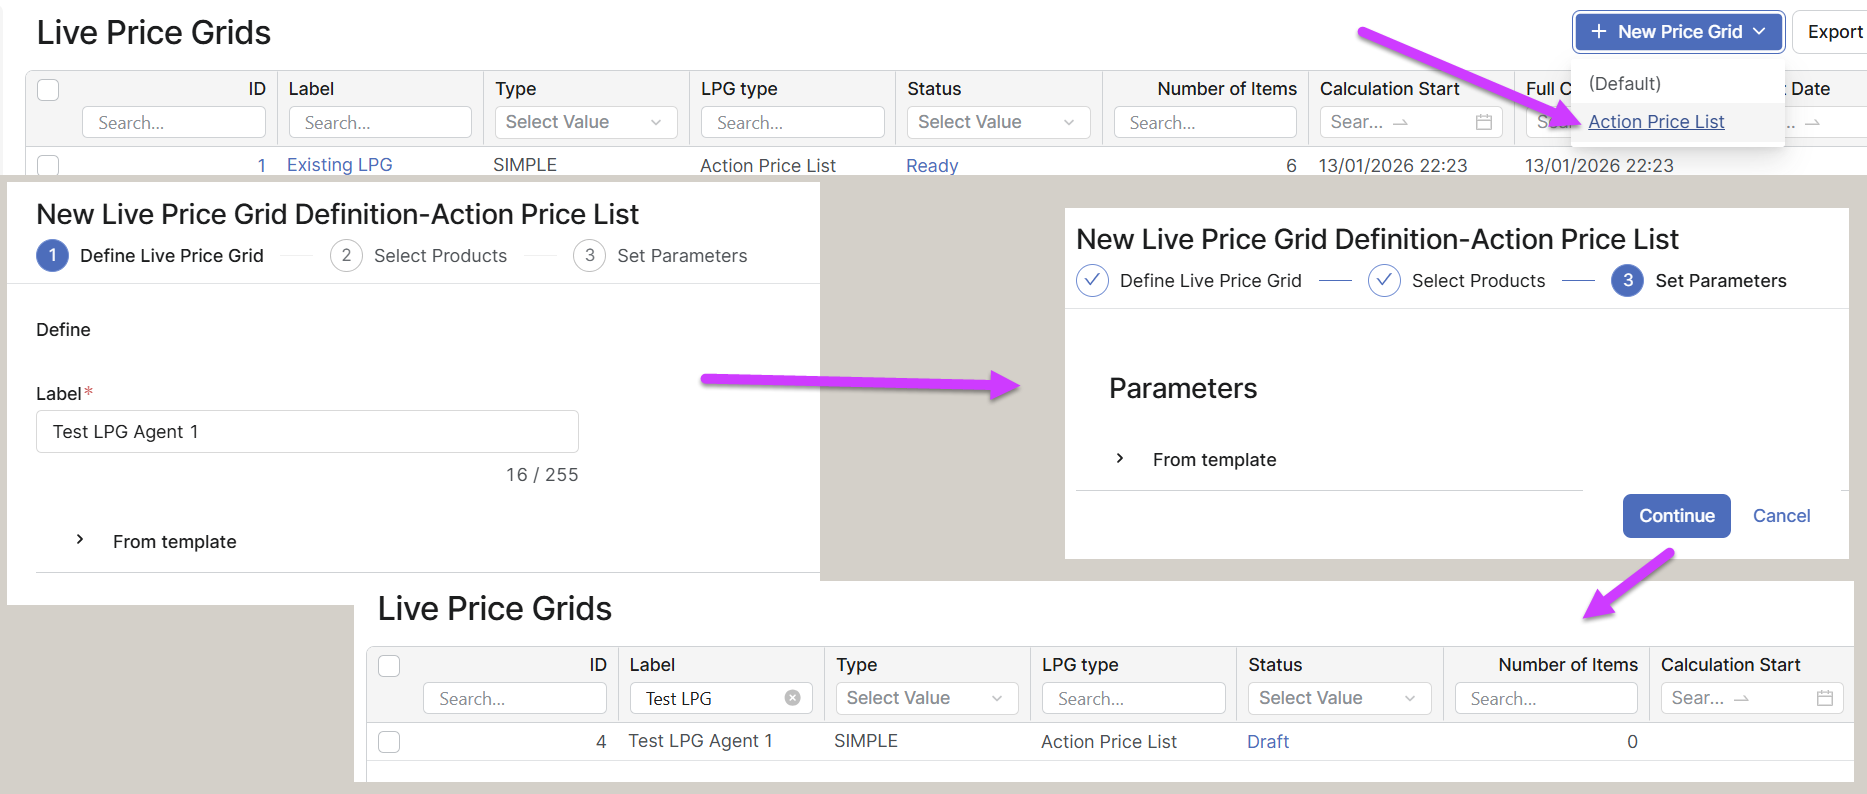This screenshot has width=1867, height=794.
Task: Click the completed checkmark beside Select Products
Action: click(x=1384, y=281)
